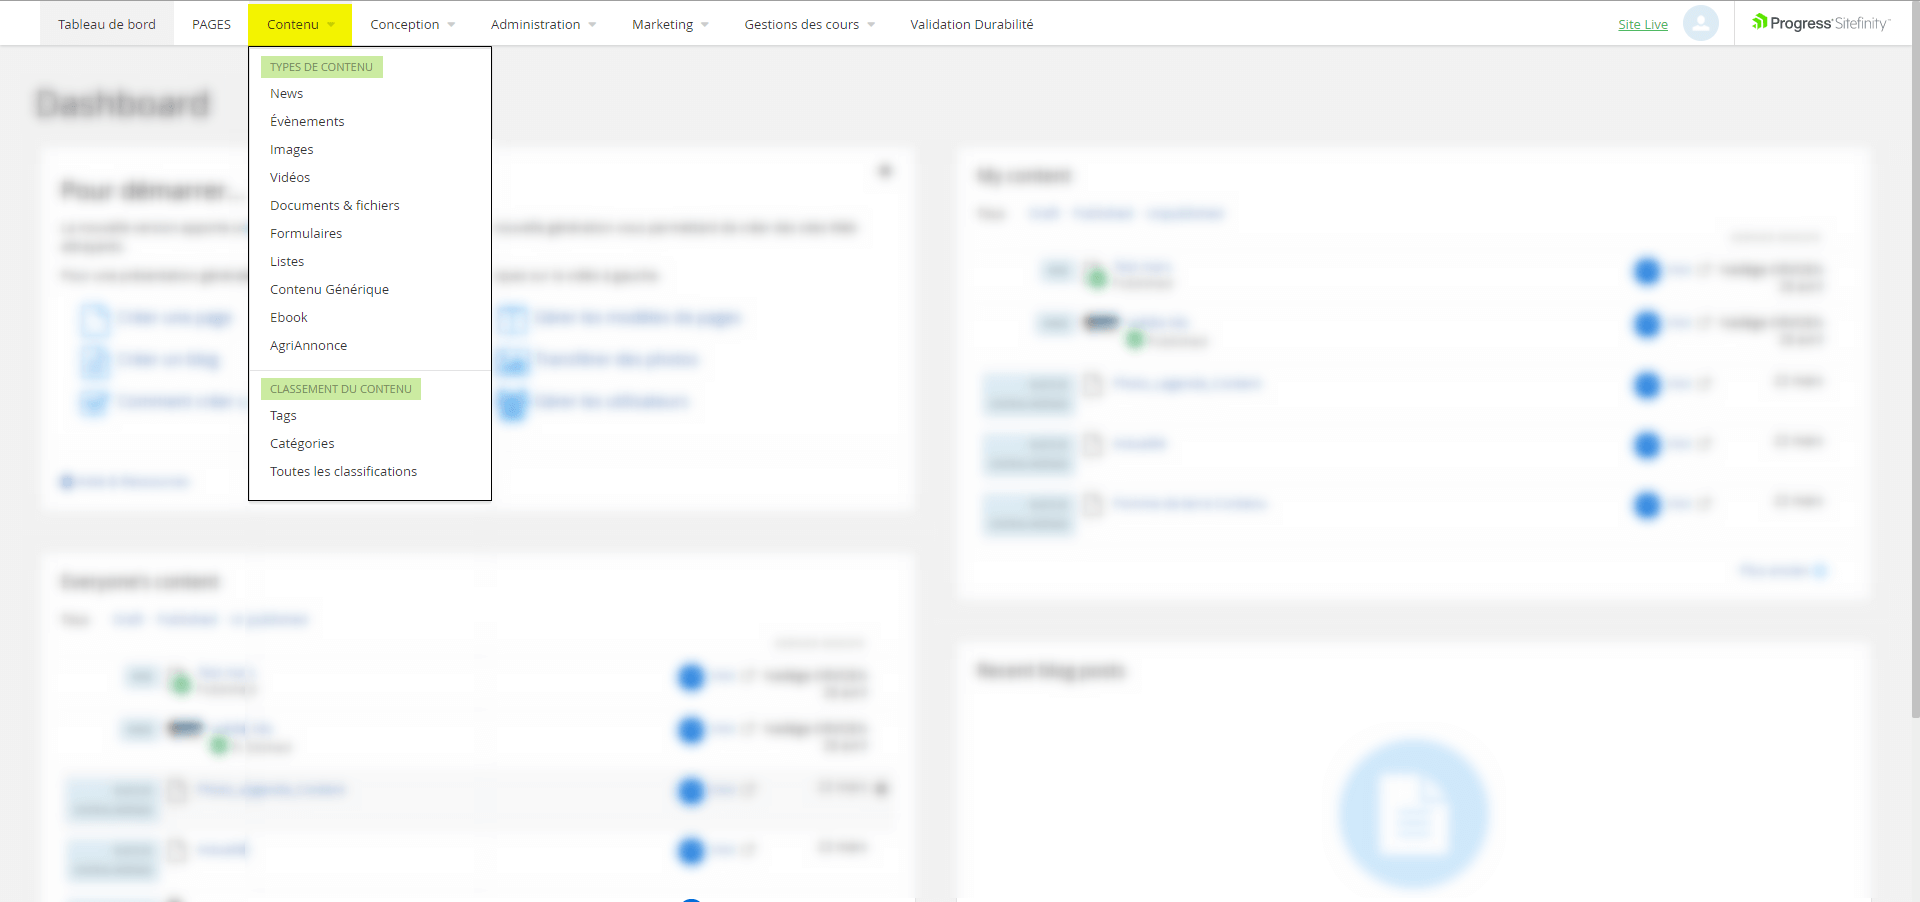Expand the Administration dropdown menu
Viewport: 1920px width, 902px height.
coord(542,24)
